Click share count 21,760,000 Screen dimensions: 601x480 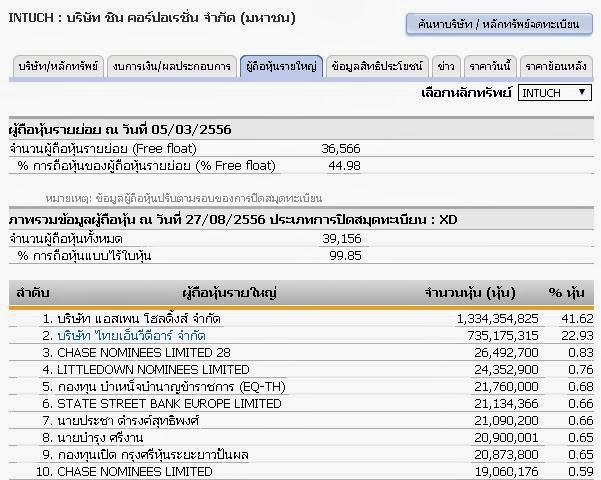(x=506, y=387)
